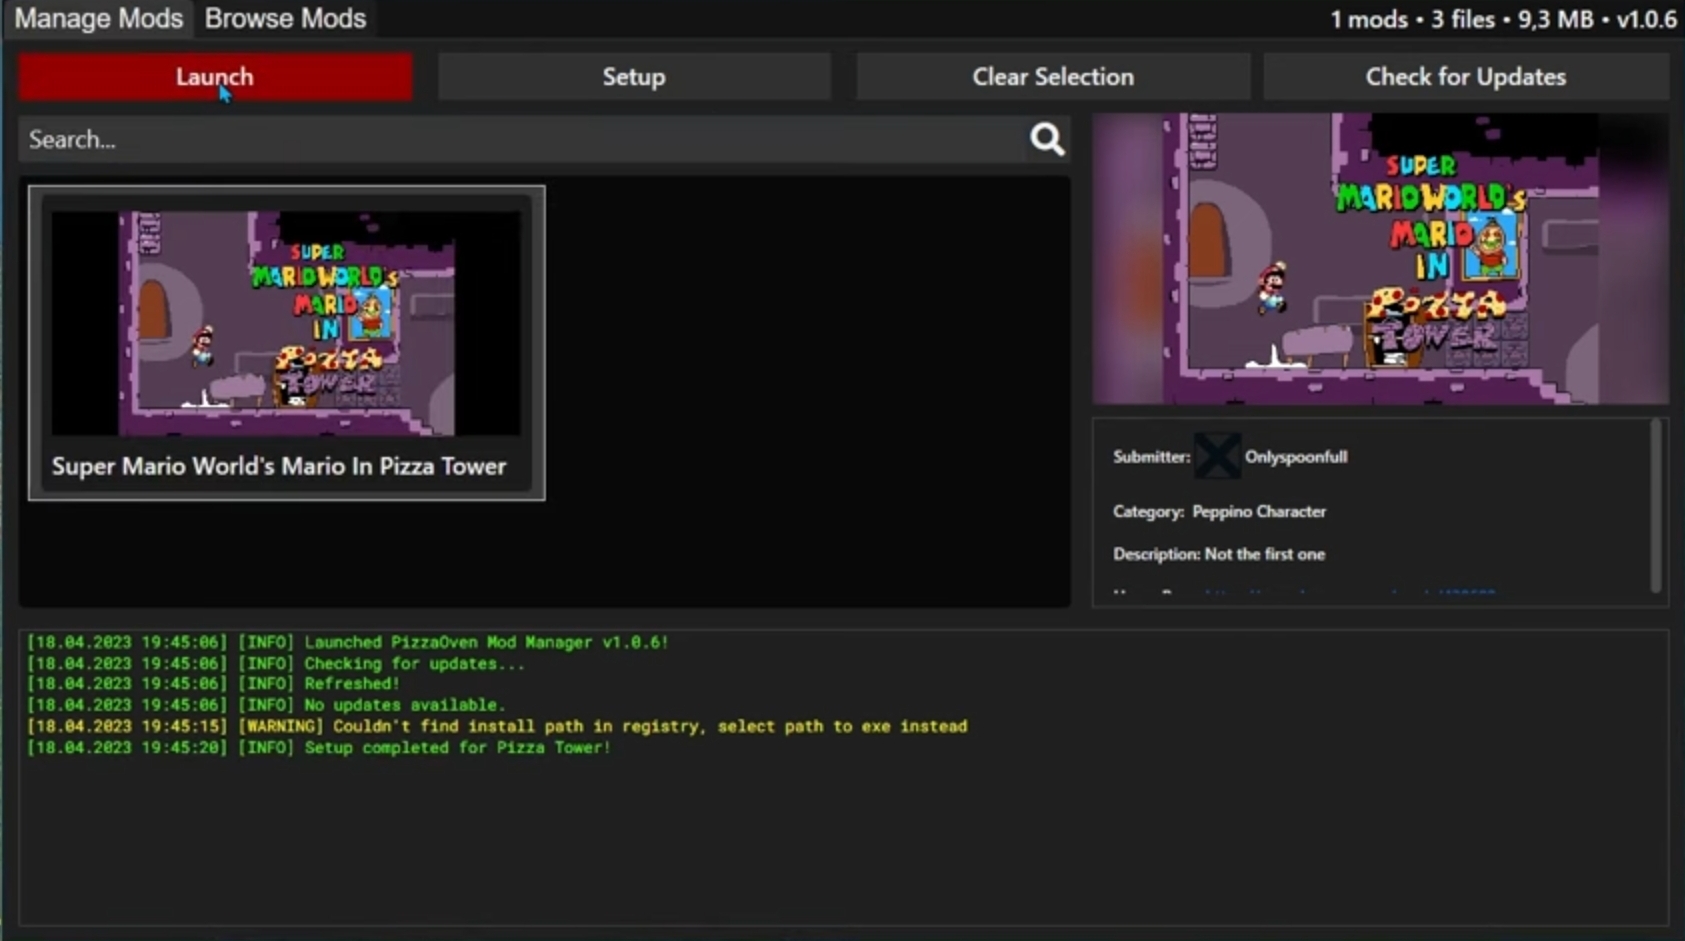Image resolution: width=1685 pixels, height=941 pixels.
Task: Select the Super Mario World's Mario mod thumbnail
Action: [286, 323]
